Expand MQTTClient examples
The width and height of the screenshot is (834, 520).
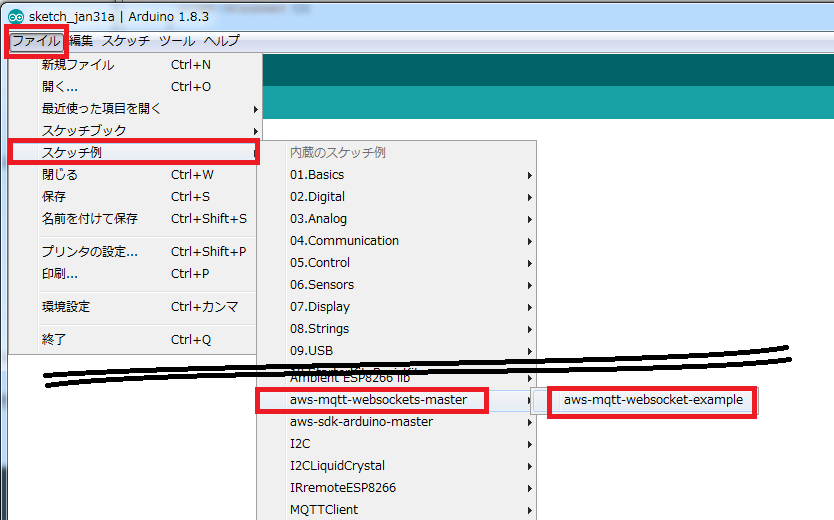396,509
